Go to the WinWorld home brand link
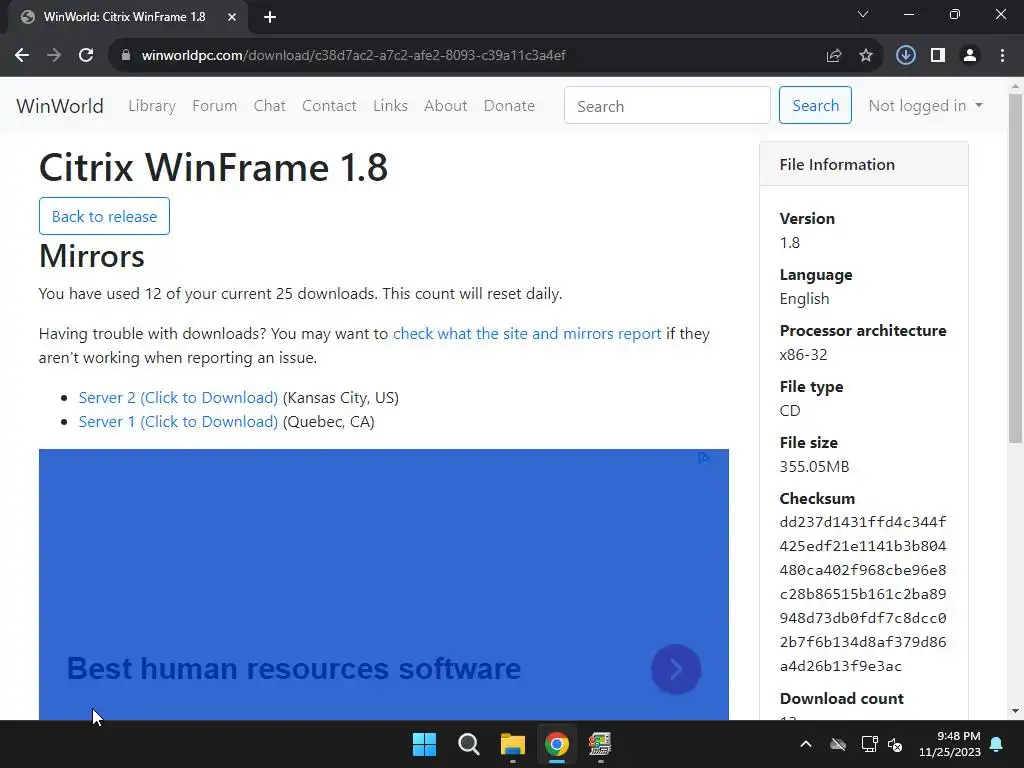1024x768 pixels. pos(59,106)
